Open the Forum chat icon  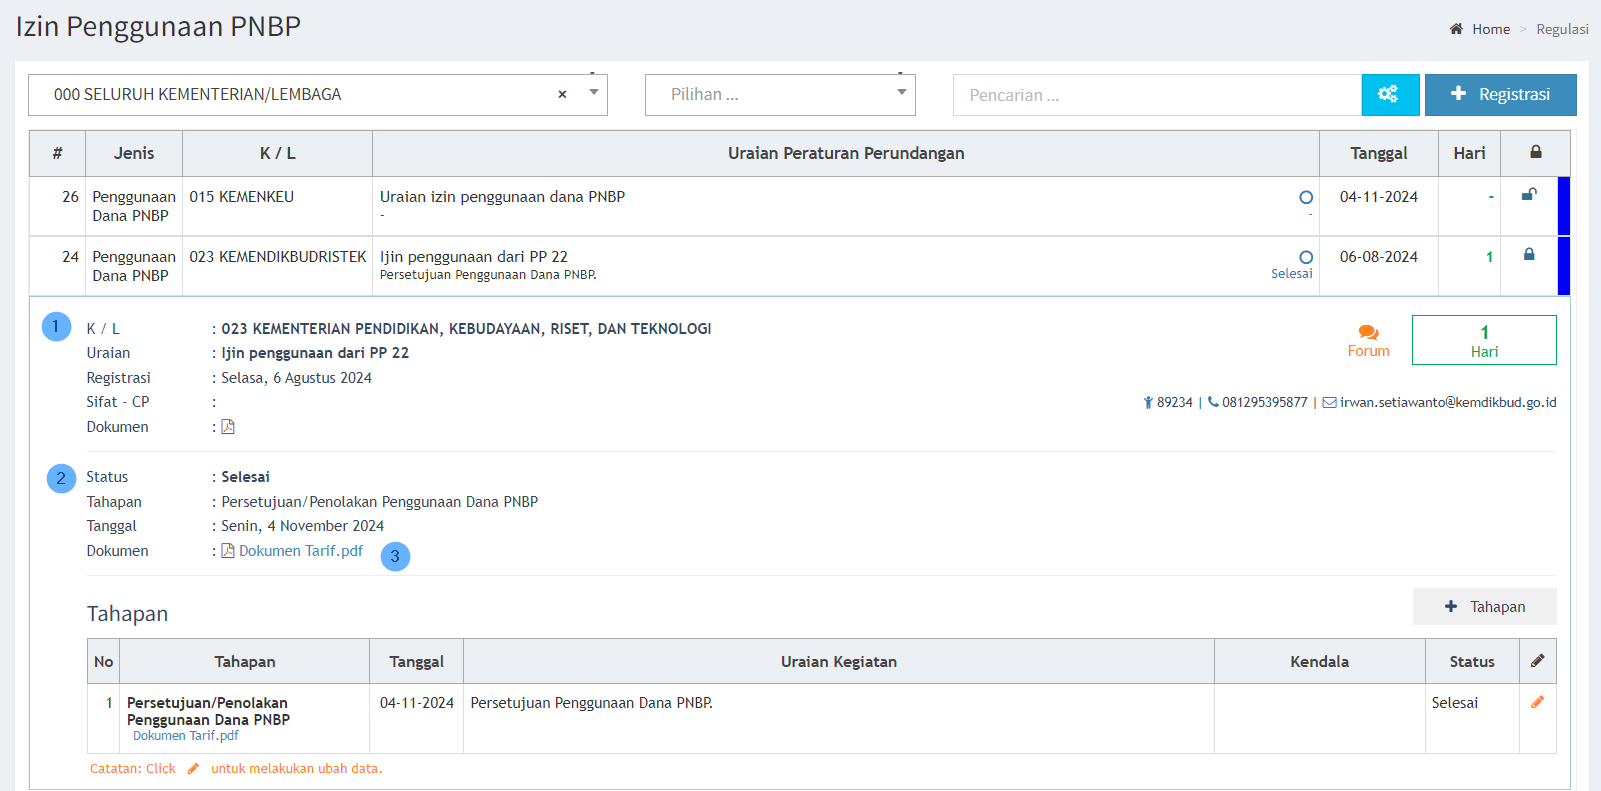1368,333
